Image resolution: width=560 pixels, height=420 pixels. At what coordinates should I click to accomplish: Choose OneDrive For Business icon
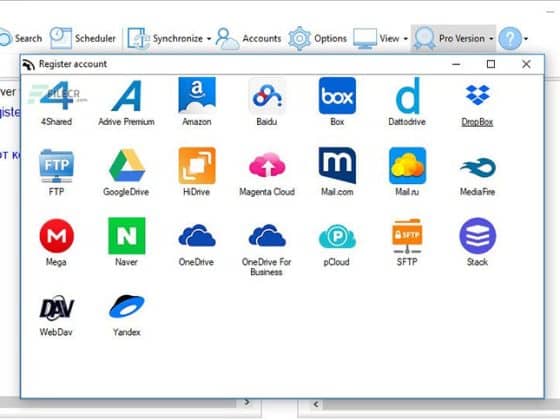click(267, 235)
